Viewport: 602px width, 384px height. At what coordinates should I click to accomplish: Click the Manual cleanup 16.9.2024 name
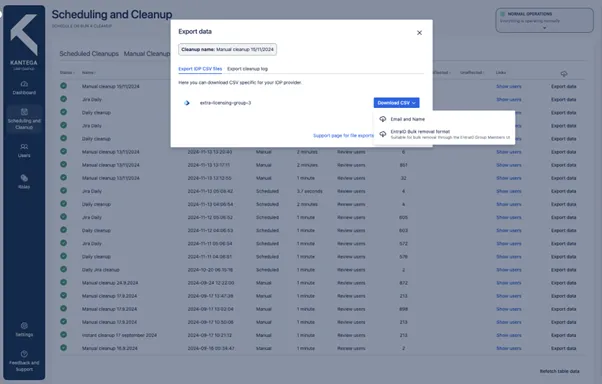point(109,348)
